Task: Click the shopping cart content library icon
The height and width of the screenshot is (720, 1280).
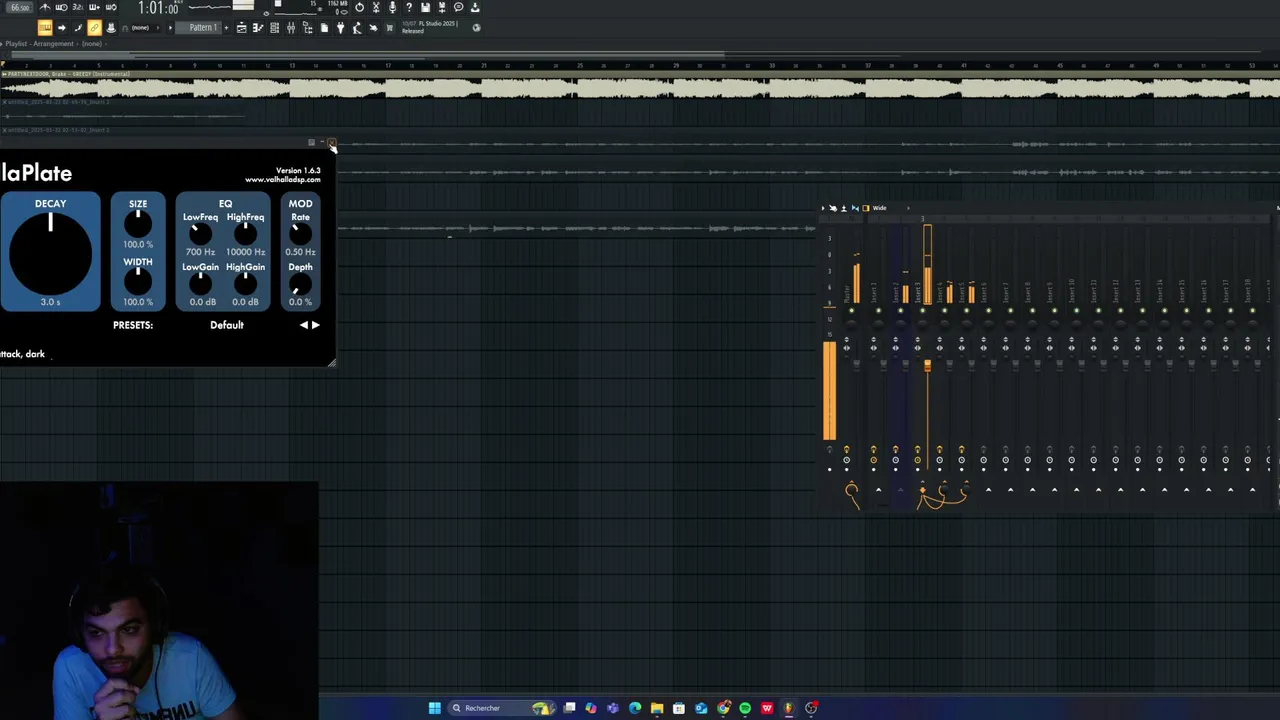Action: click(389, 28)
